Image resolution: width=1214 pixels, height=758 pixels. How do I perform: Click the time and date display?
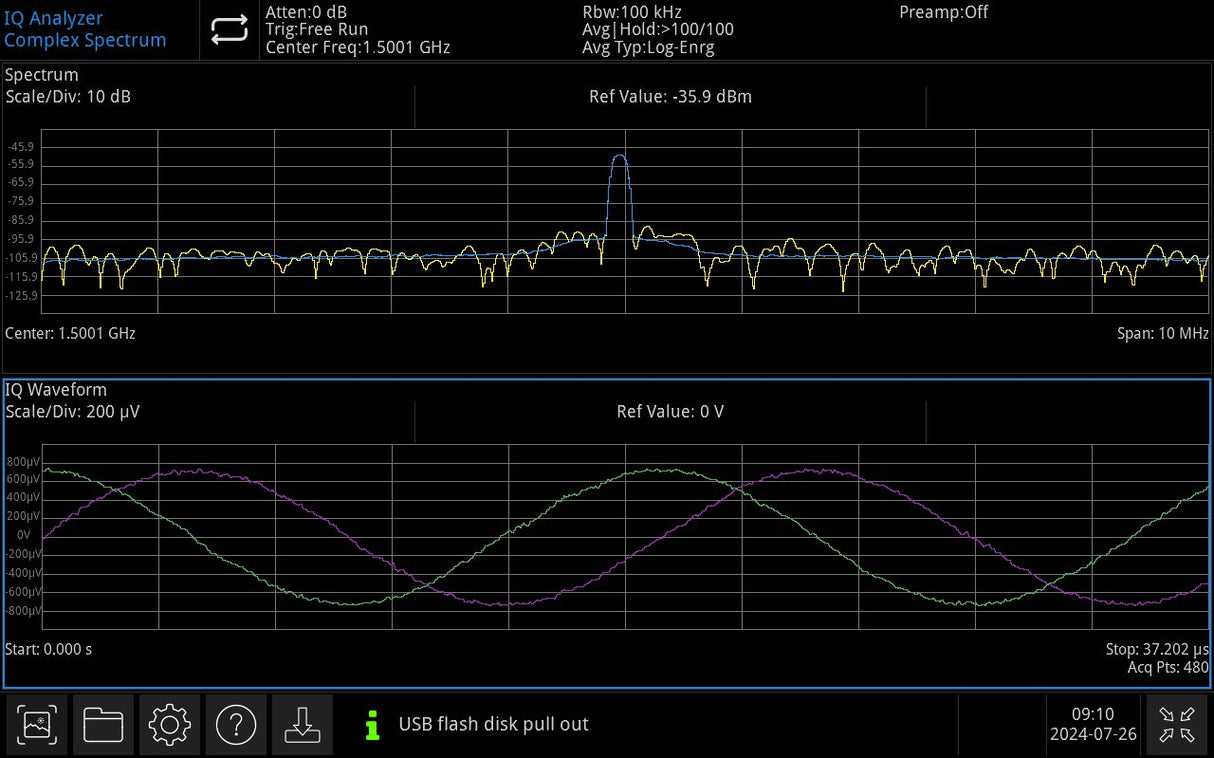pyautogui.click(x=1093, y=724)
